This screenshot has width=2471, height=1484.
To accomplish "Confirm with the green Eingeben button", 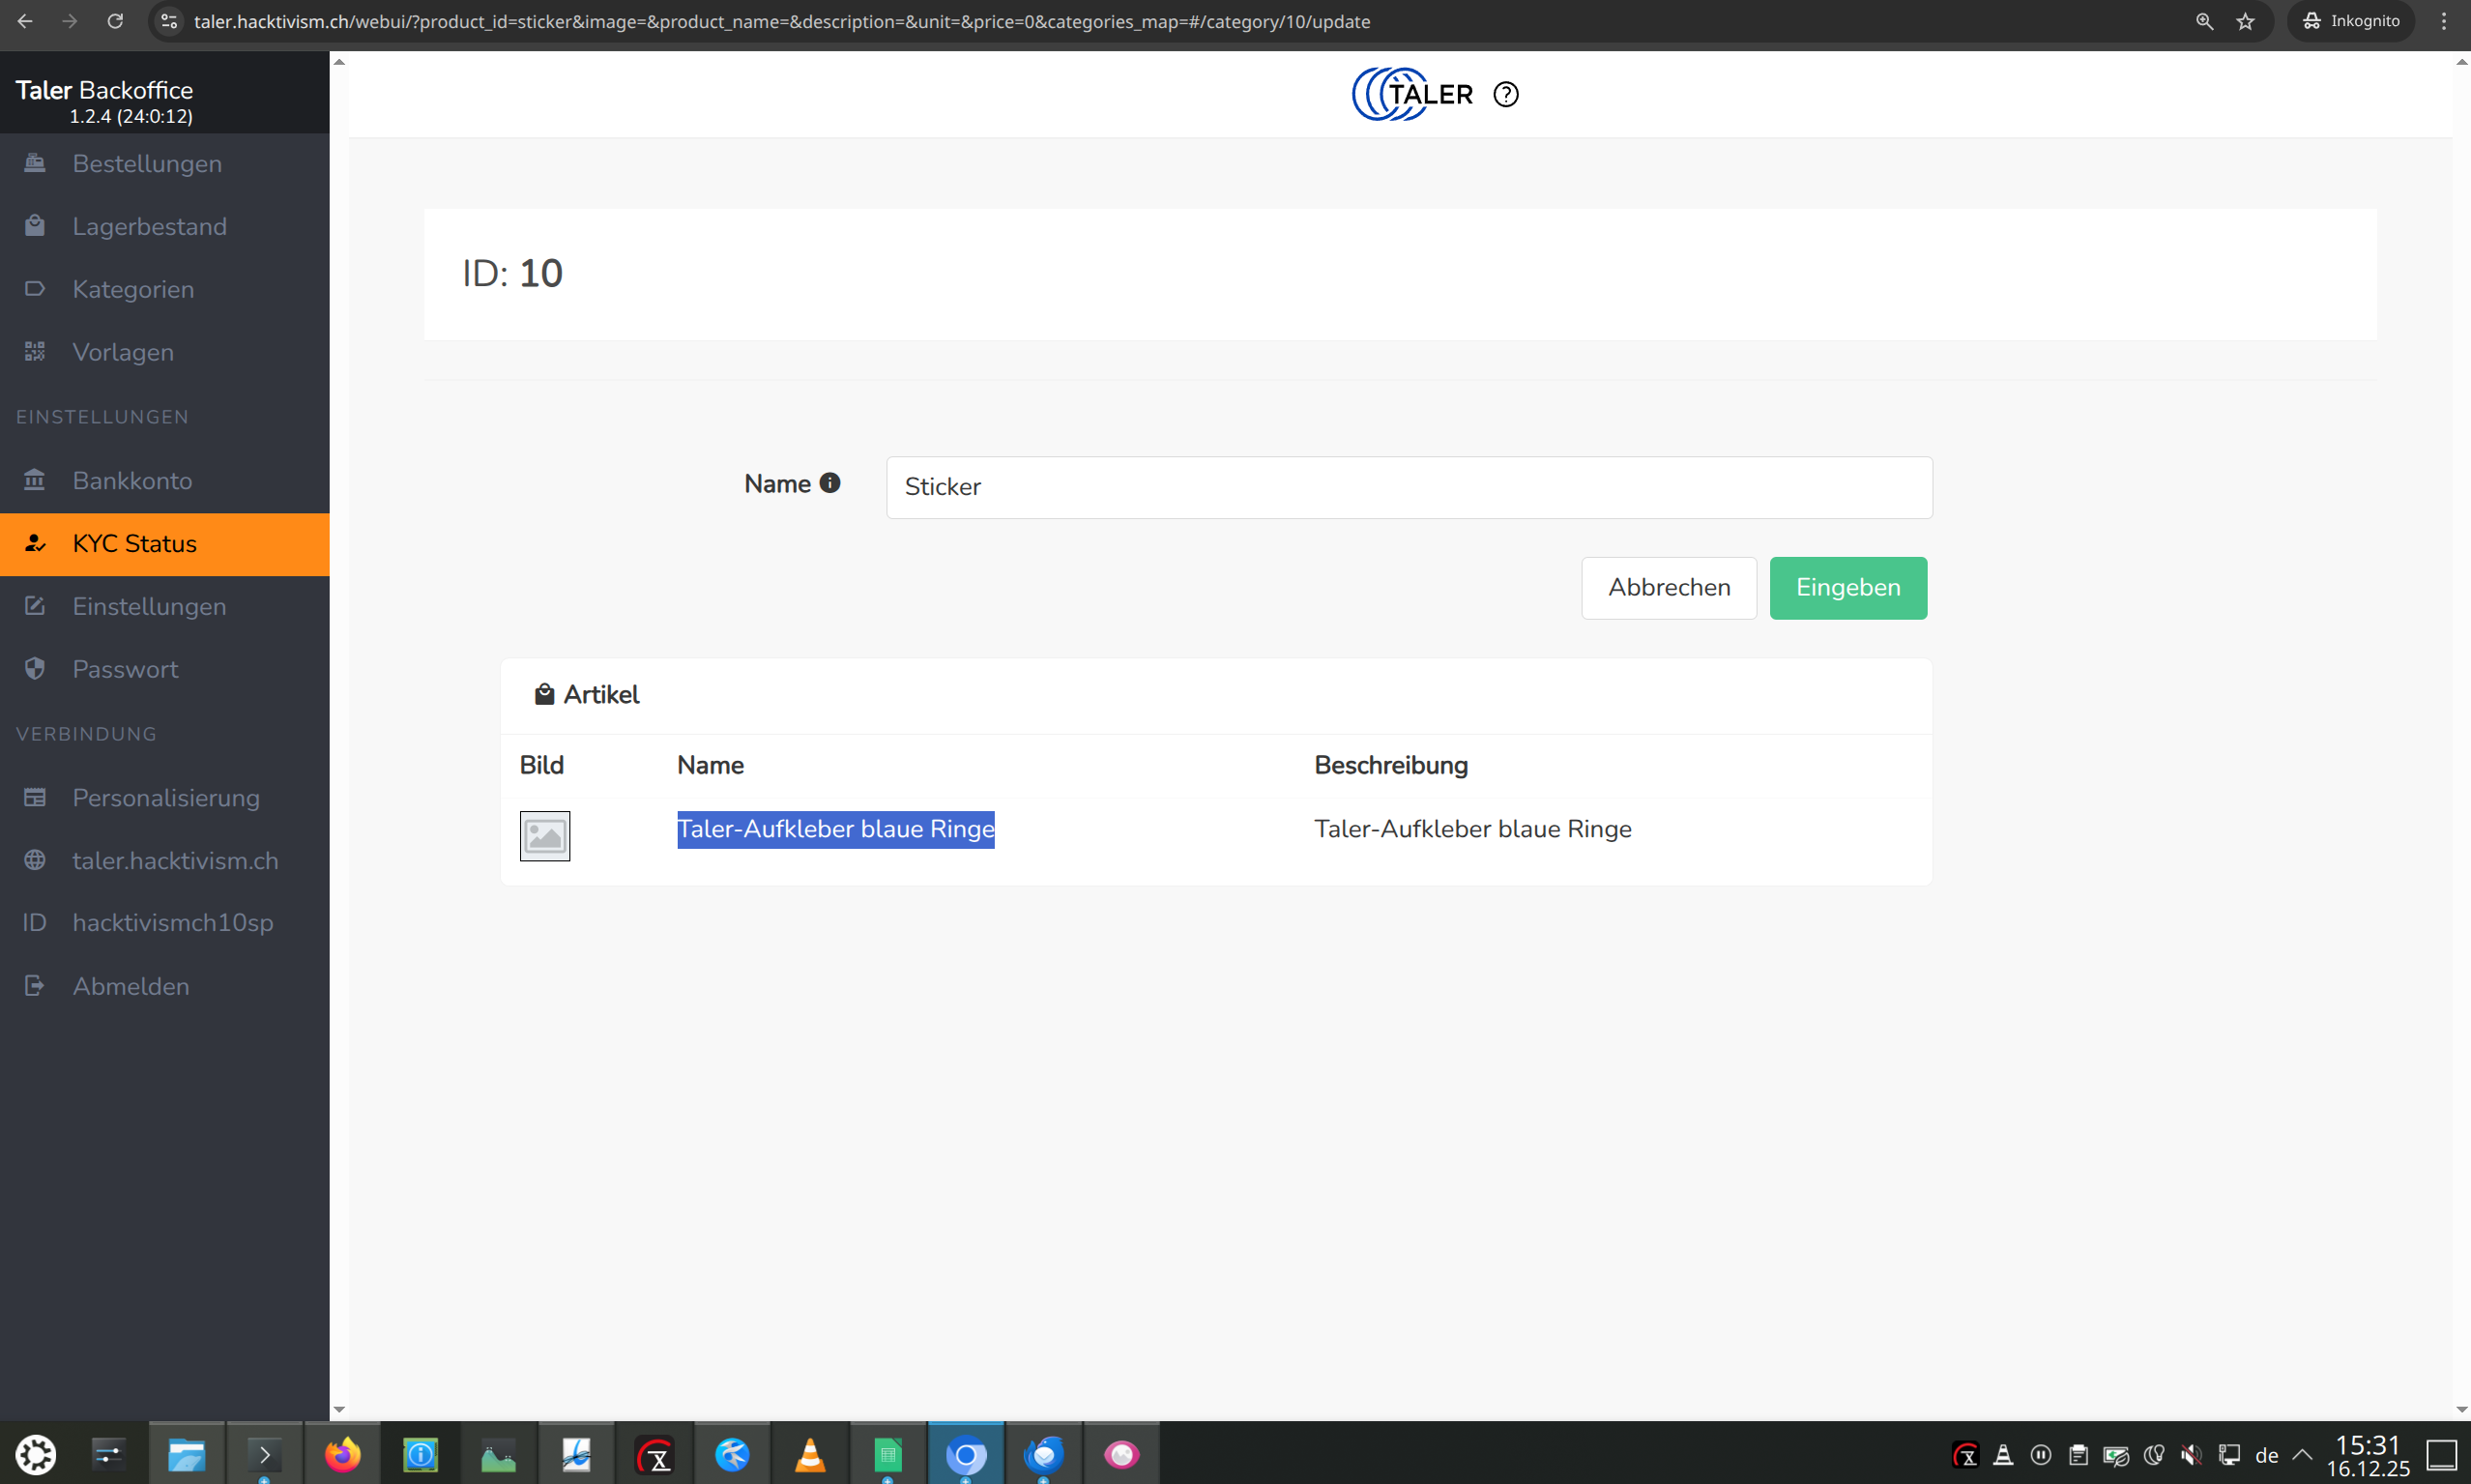I will click(x=1847, y=588).
